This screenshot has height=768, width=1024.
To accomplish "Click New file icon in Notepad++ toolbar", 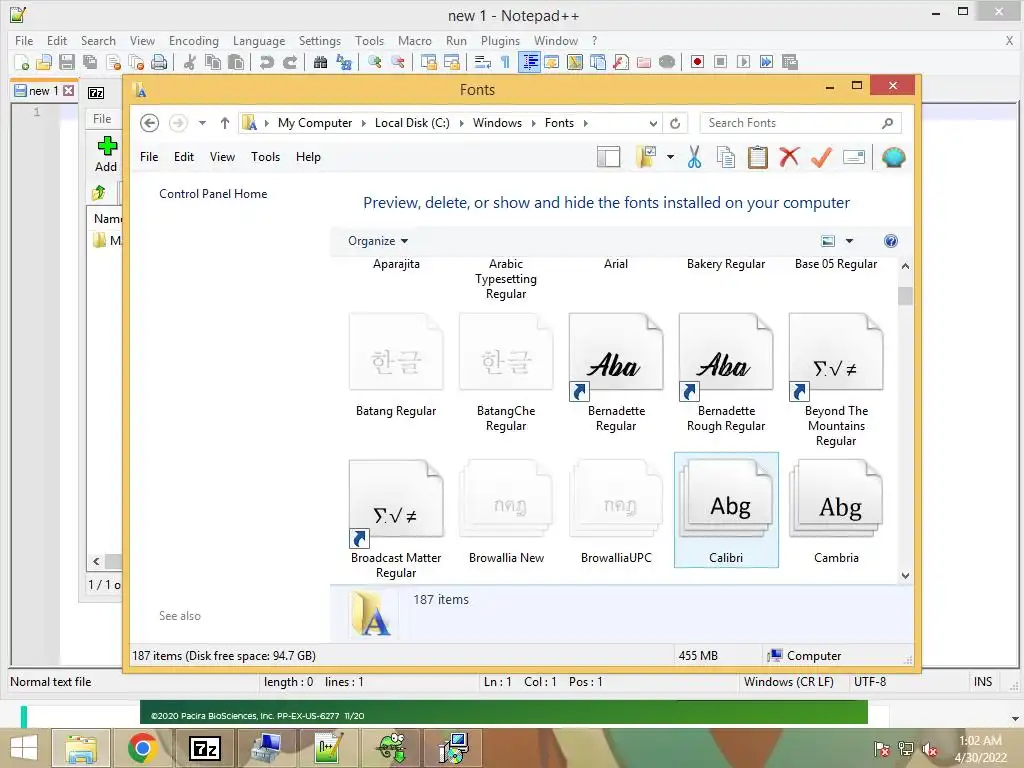I will point(22,62).
